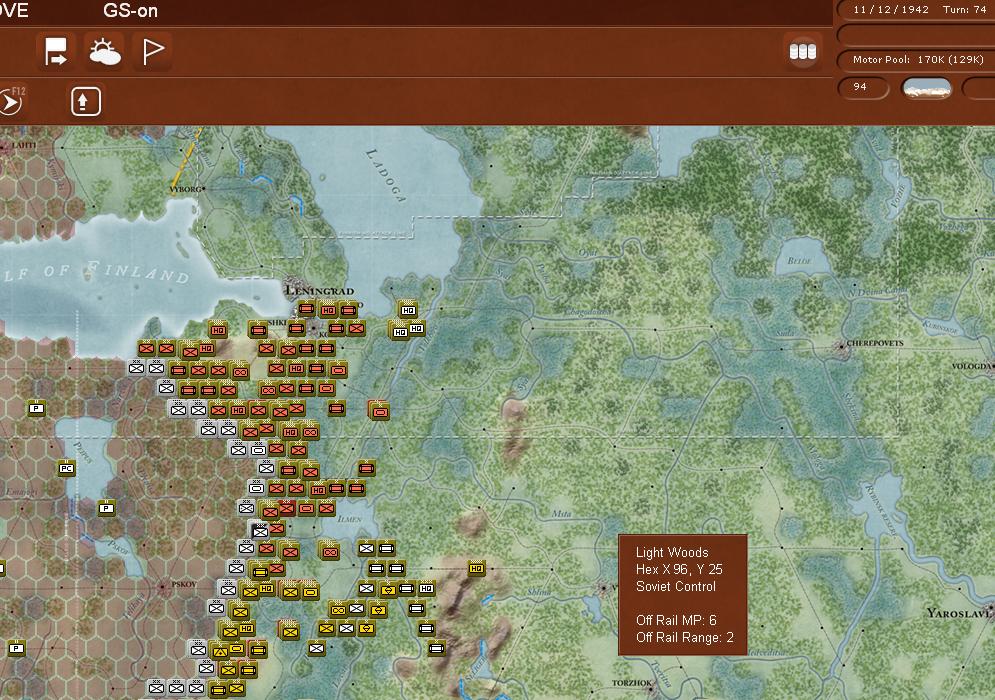Image resolution: width=995 pixels, height=700 pixels.
Task: Select the white HQ counter nearest Lake Ladoga shore
Action: (408, 310)
